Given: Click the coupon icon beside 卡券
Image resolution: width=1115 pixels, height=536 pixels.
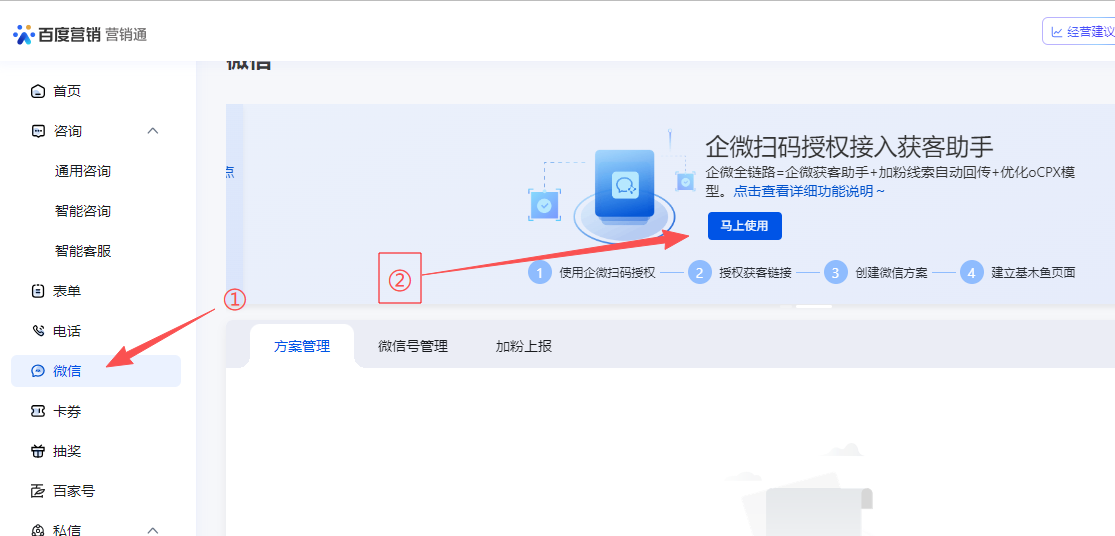Looking at the screenshot, I should click(38, 411).
